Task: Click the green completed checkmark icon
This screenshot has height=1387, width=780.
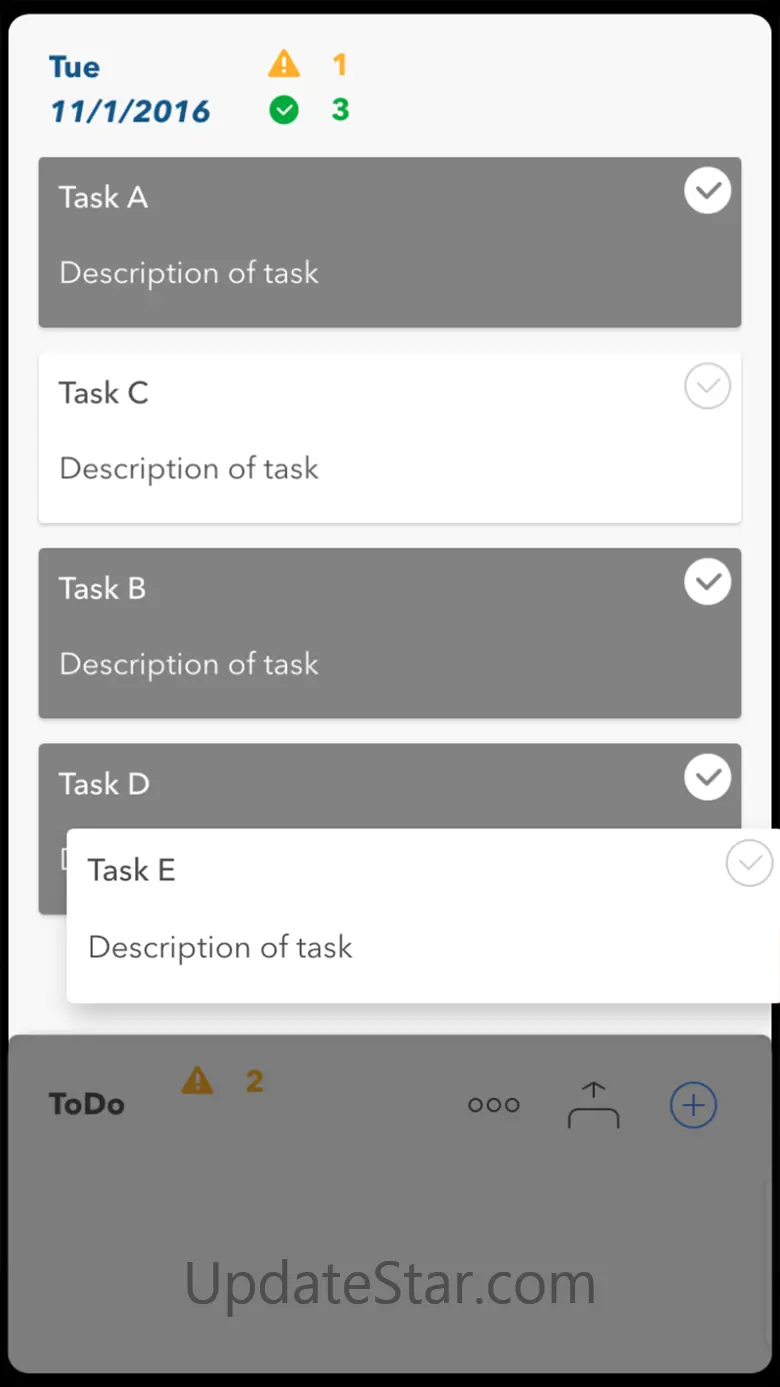Action: pyautogui.click(x=284, y=110)
